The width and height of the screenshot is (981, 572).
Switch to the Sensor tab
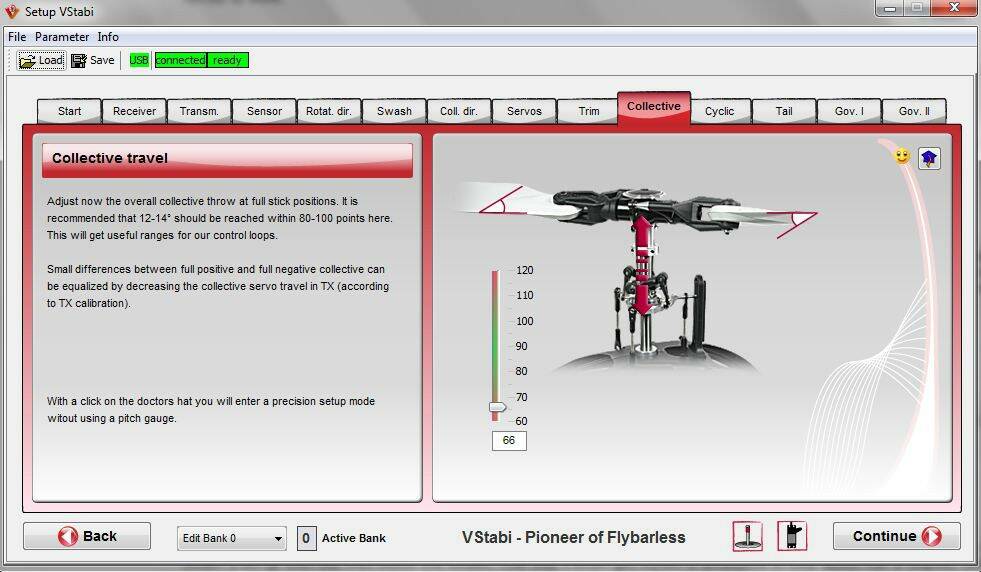click(264, 111)
